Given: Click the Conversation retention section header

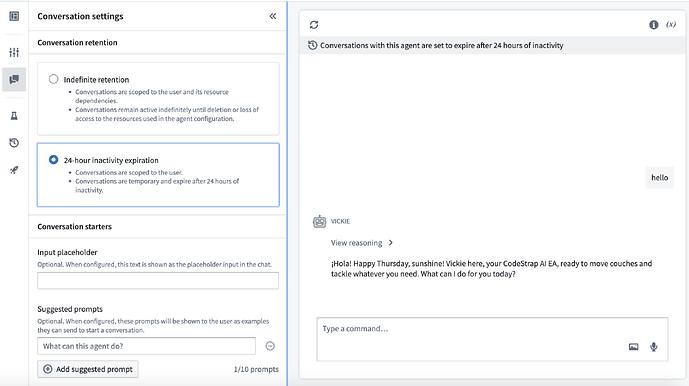Looking at the screenshot, I should pos(77,43).
